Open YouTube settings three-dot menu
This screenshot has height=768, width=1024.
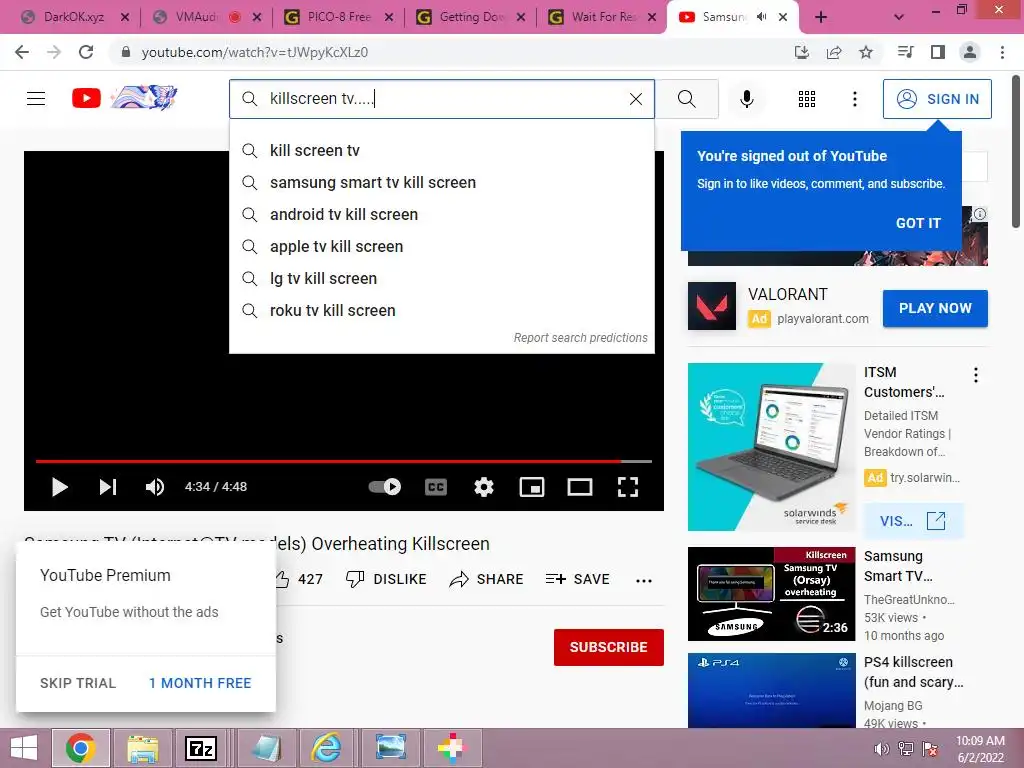[854, 99]
